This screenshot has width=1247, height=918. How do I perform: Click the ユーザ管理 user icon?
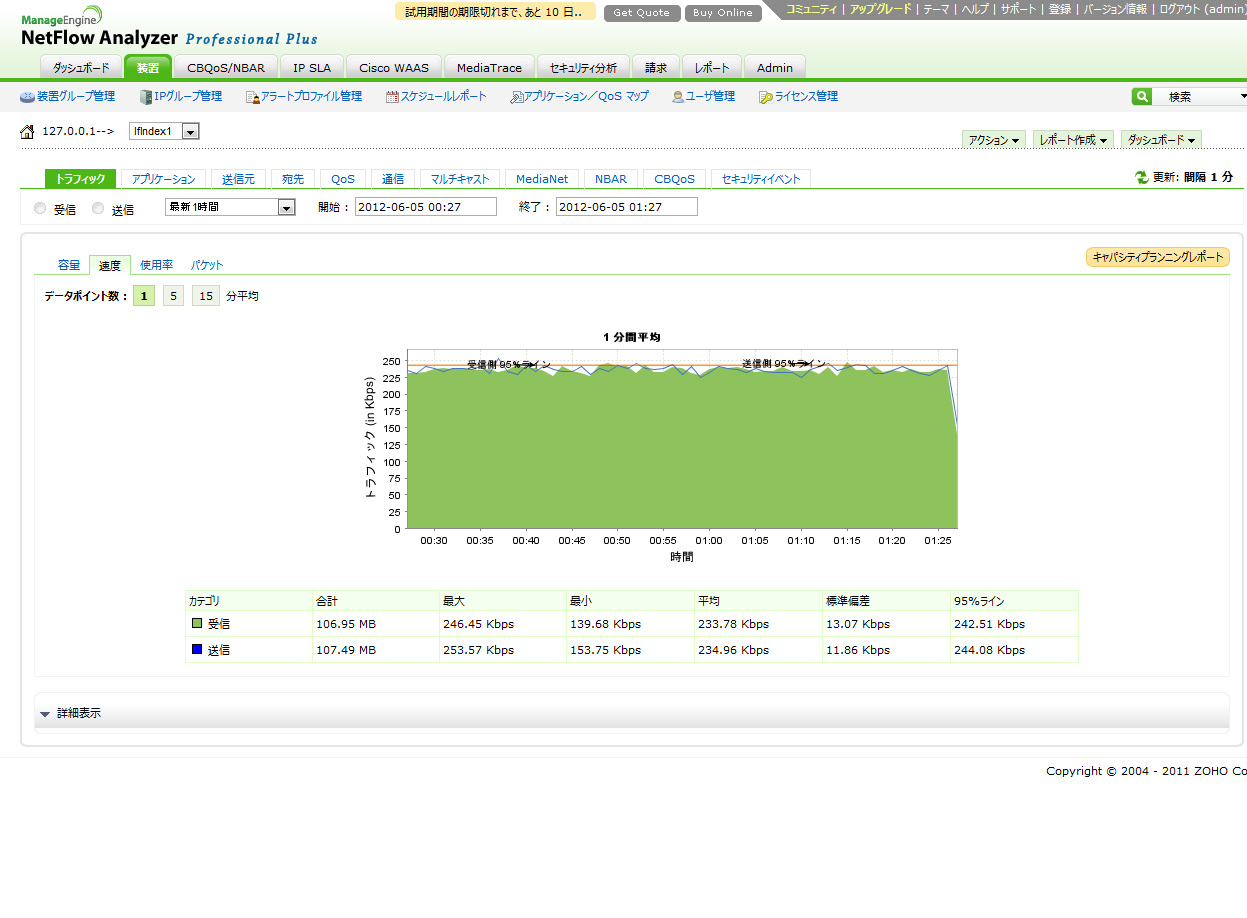678,97
